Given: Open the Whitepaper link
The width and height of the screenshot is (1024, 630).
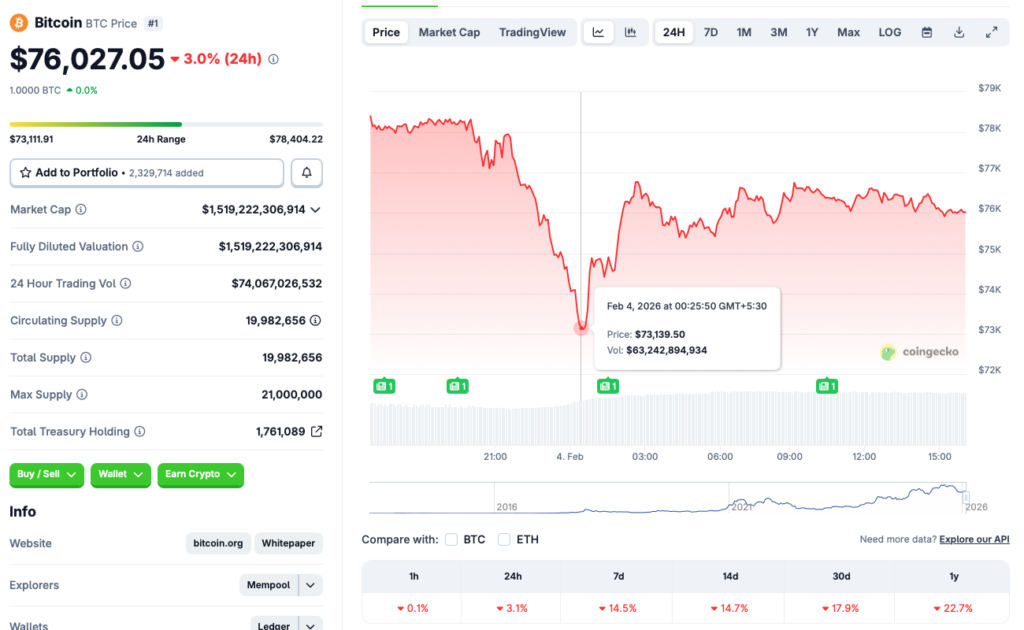Looking at the screenshot, I should coord(288,543).
